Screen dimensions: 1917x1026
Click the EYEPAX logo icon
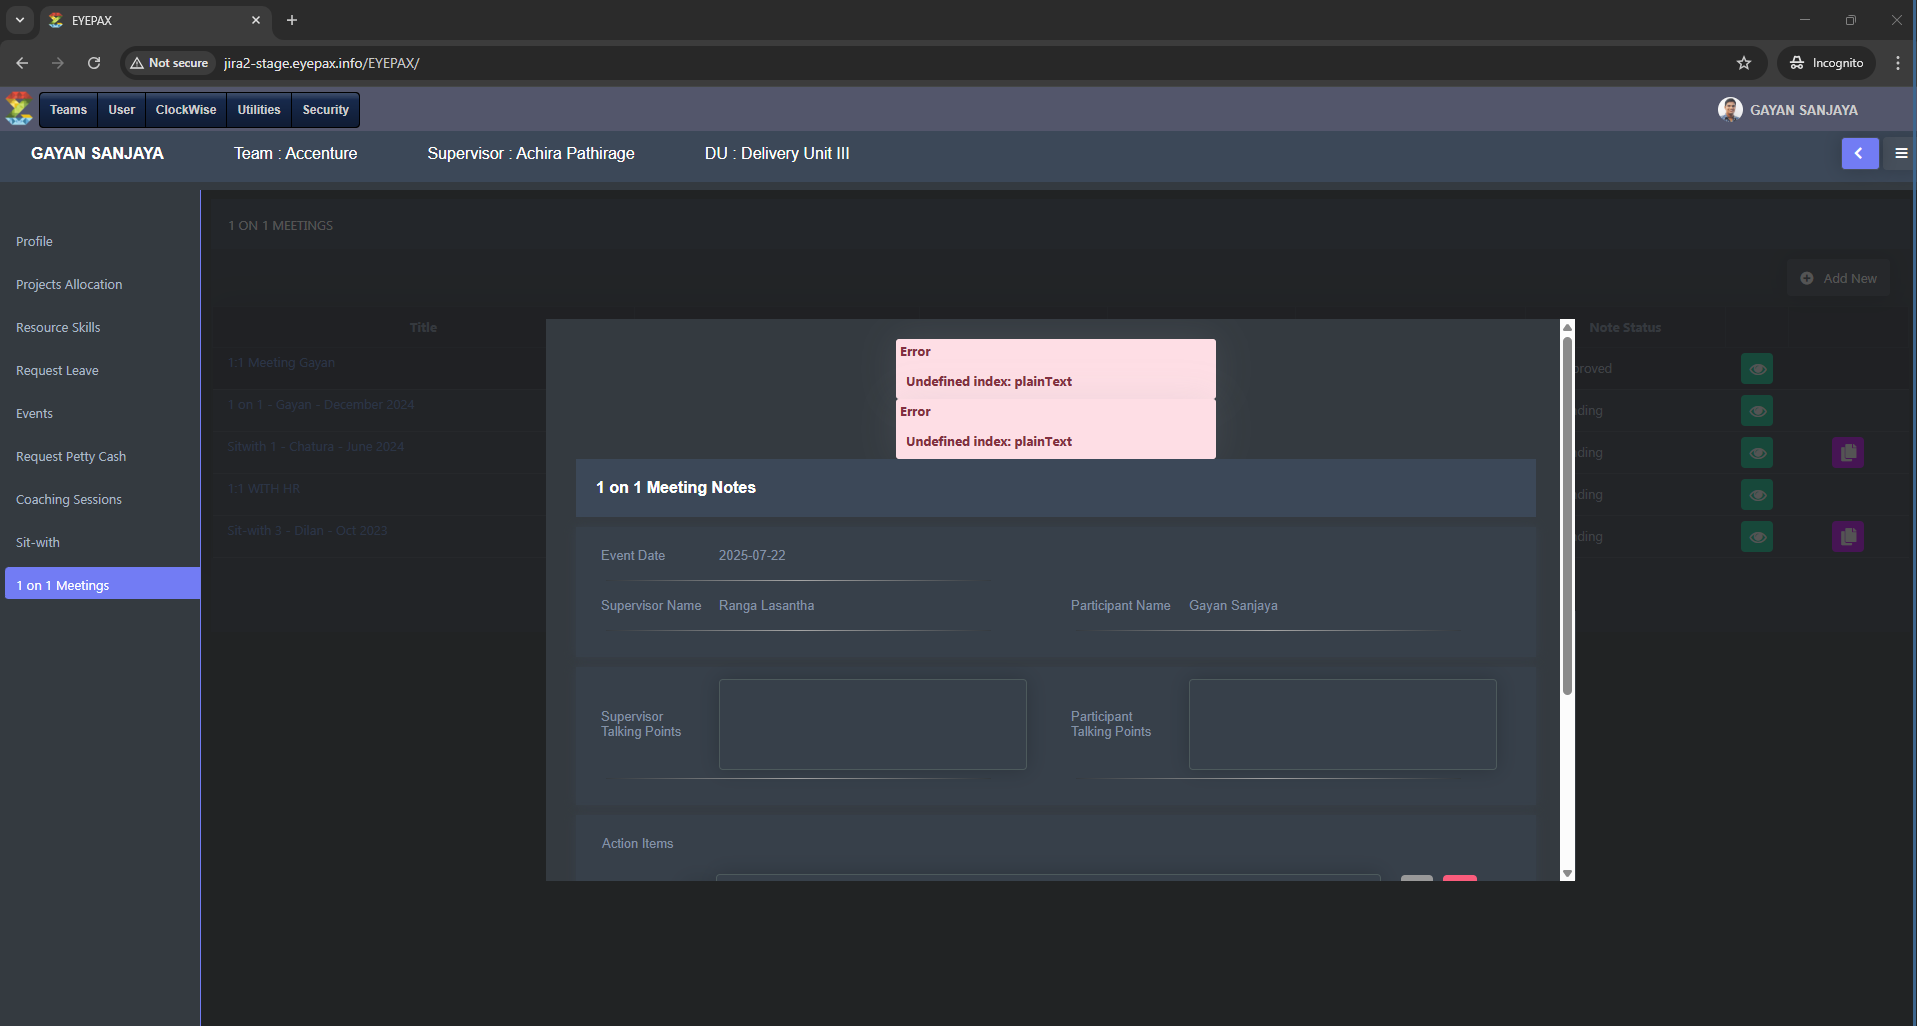tap(19, 109)
